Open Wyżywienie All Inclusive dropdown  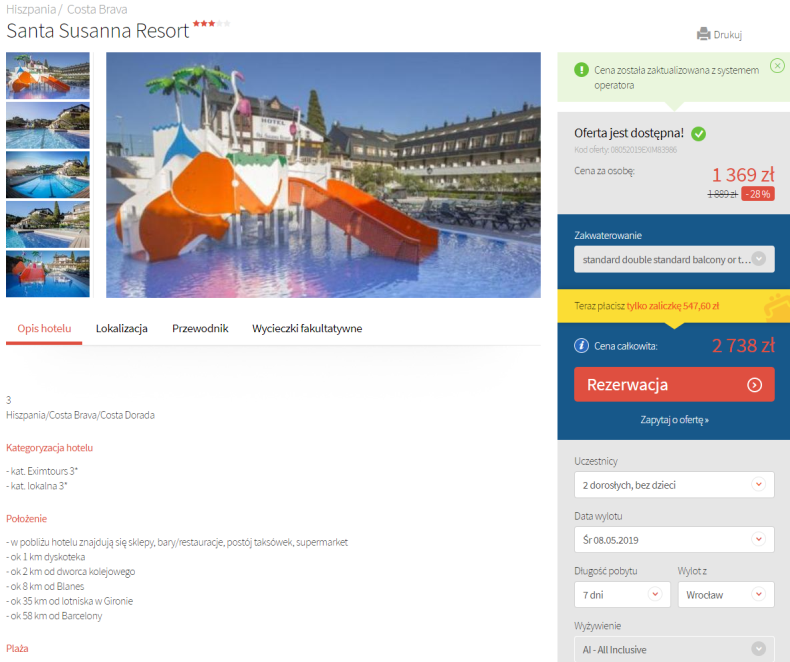[674, 649]
